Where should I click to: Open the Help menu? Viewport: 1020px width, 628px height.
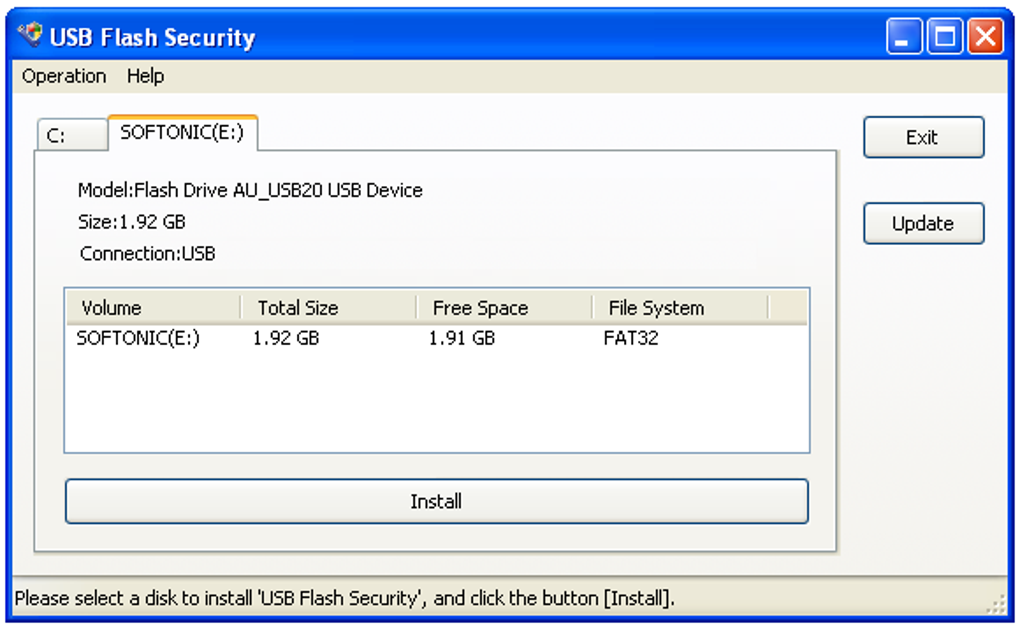145,76
